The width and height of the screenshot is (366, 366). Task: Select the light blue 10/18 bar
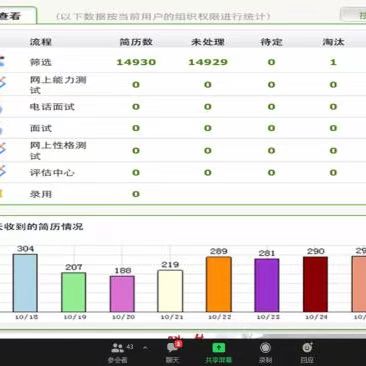pyautogui.click(x=25, y=283)
